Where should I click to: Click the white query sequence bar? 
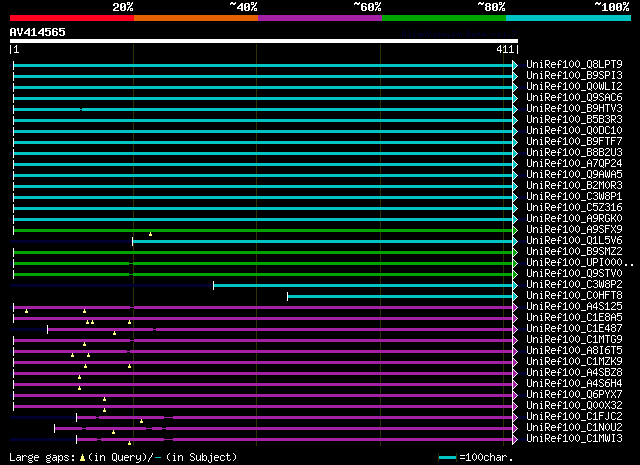264,41
